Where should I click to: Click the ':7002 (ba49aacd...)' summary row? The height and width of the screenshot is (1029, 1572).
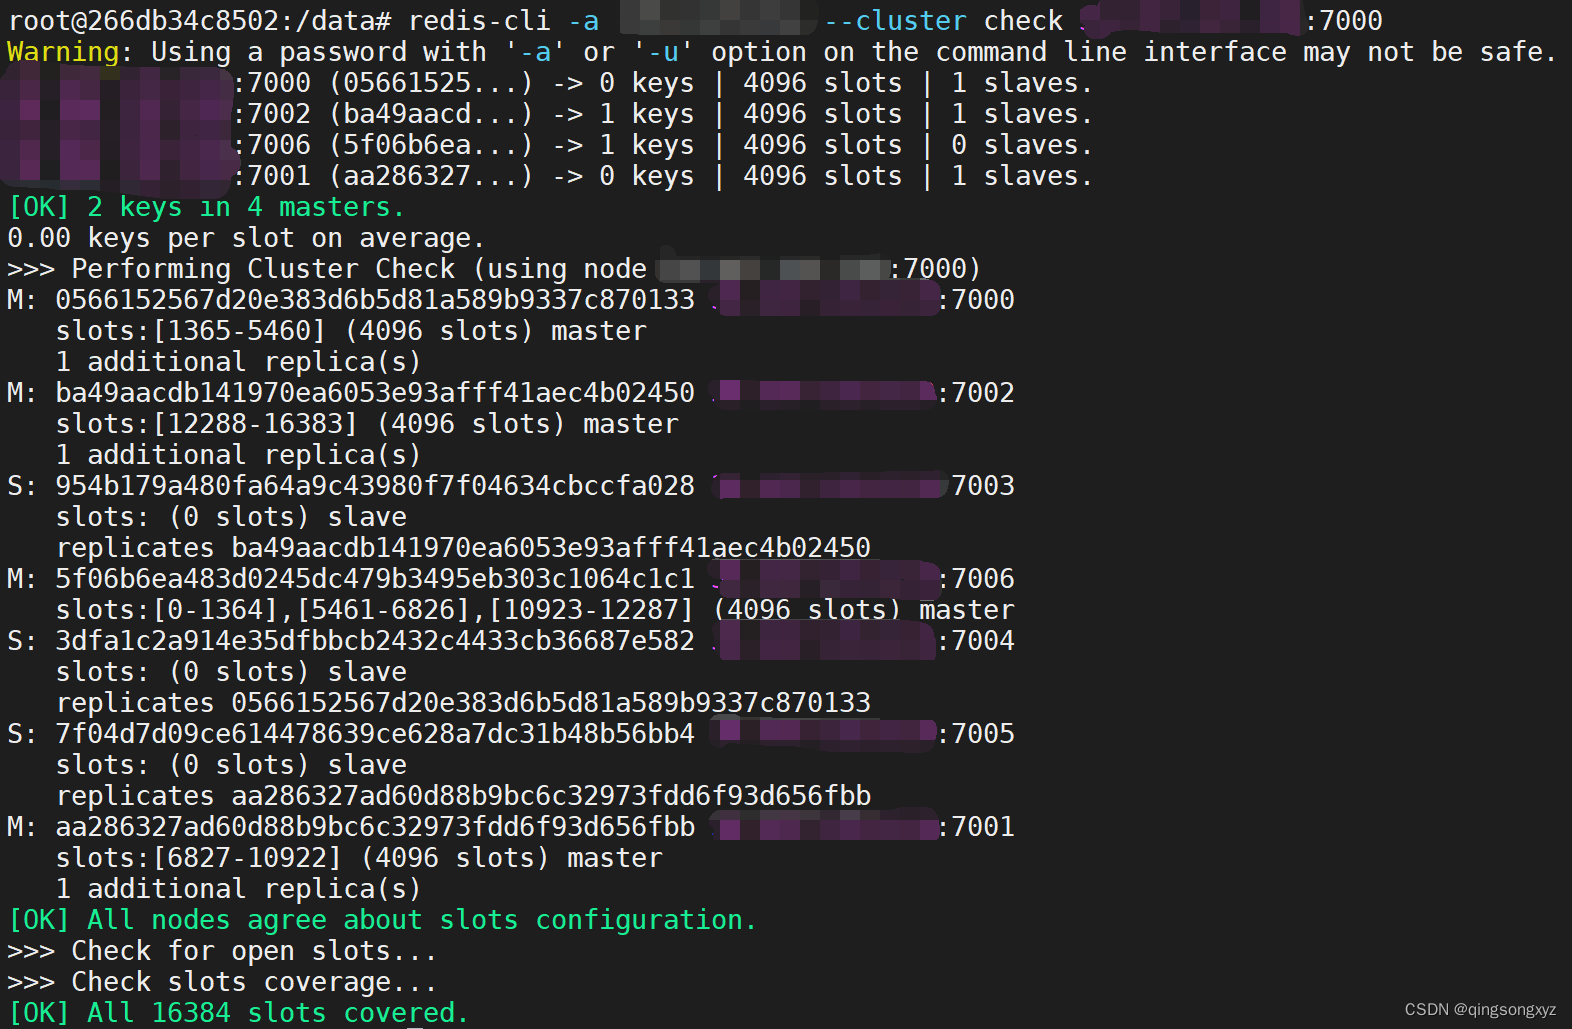pyautogui.click(x=663, y=114)
